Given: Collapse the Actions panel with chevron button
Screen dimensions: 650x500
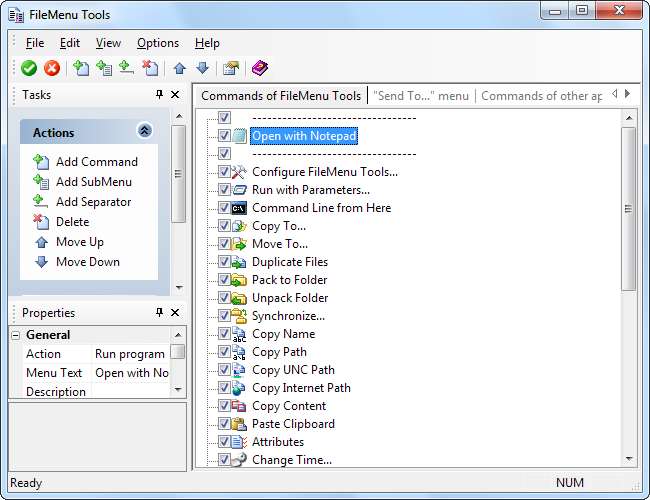Looking at the screenshot, I should pos(145,131).
